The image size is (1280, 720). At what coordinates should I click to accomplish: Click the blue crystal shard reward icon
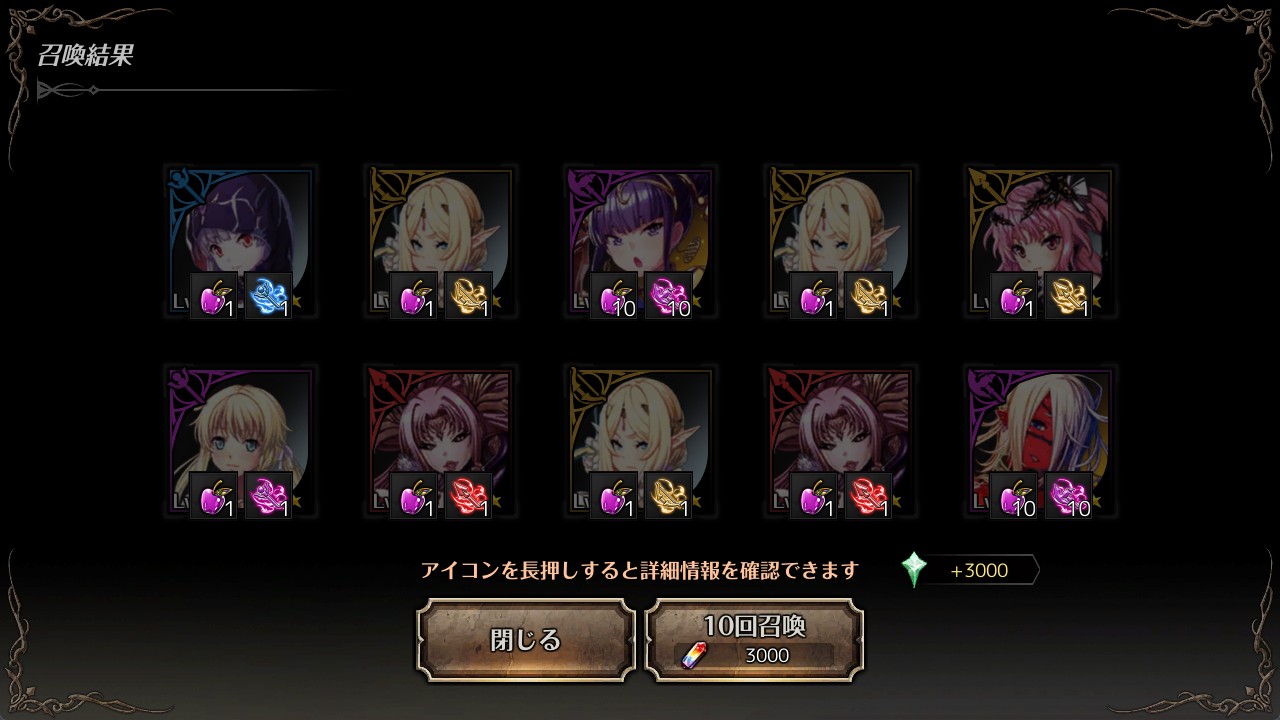(x=268, y=296)
